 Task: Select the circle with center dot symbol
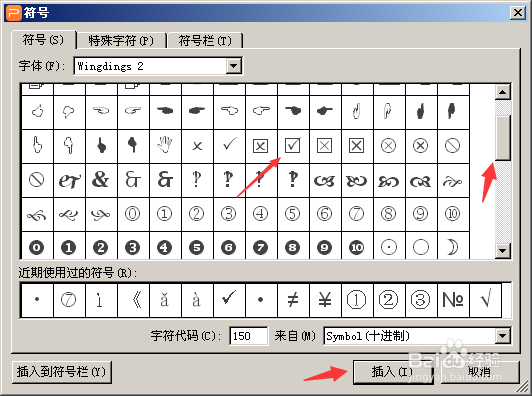point(389,247)
